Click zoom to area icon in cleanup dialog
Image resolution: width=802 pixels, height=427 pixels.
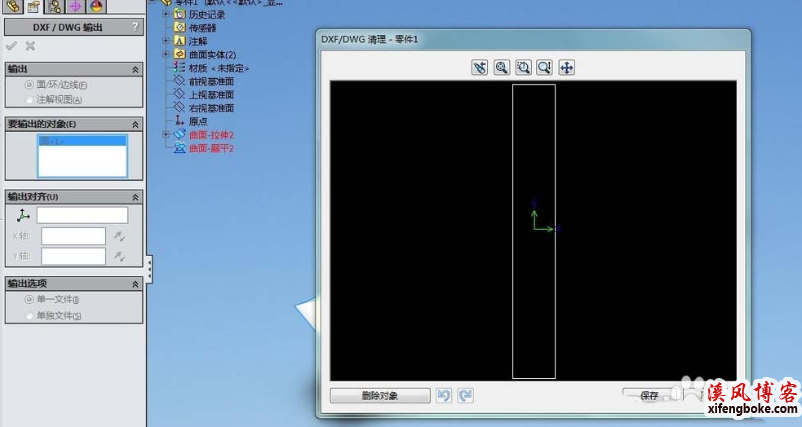523,68
